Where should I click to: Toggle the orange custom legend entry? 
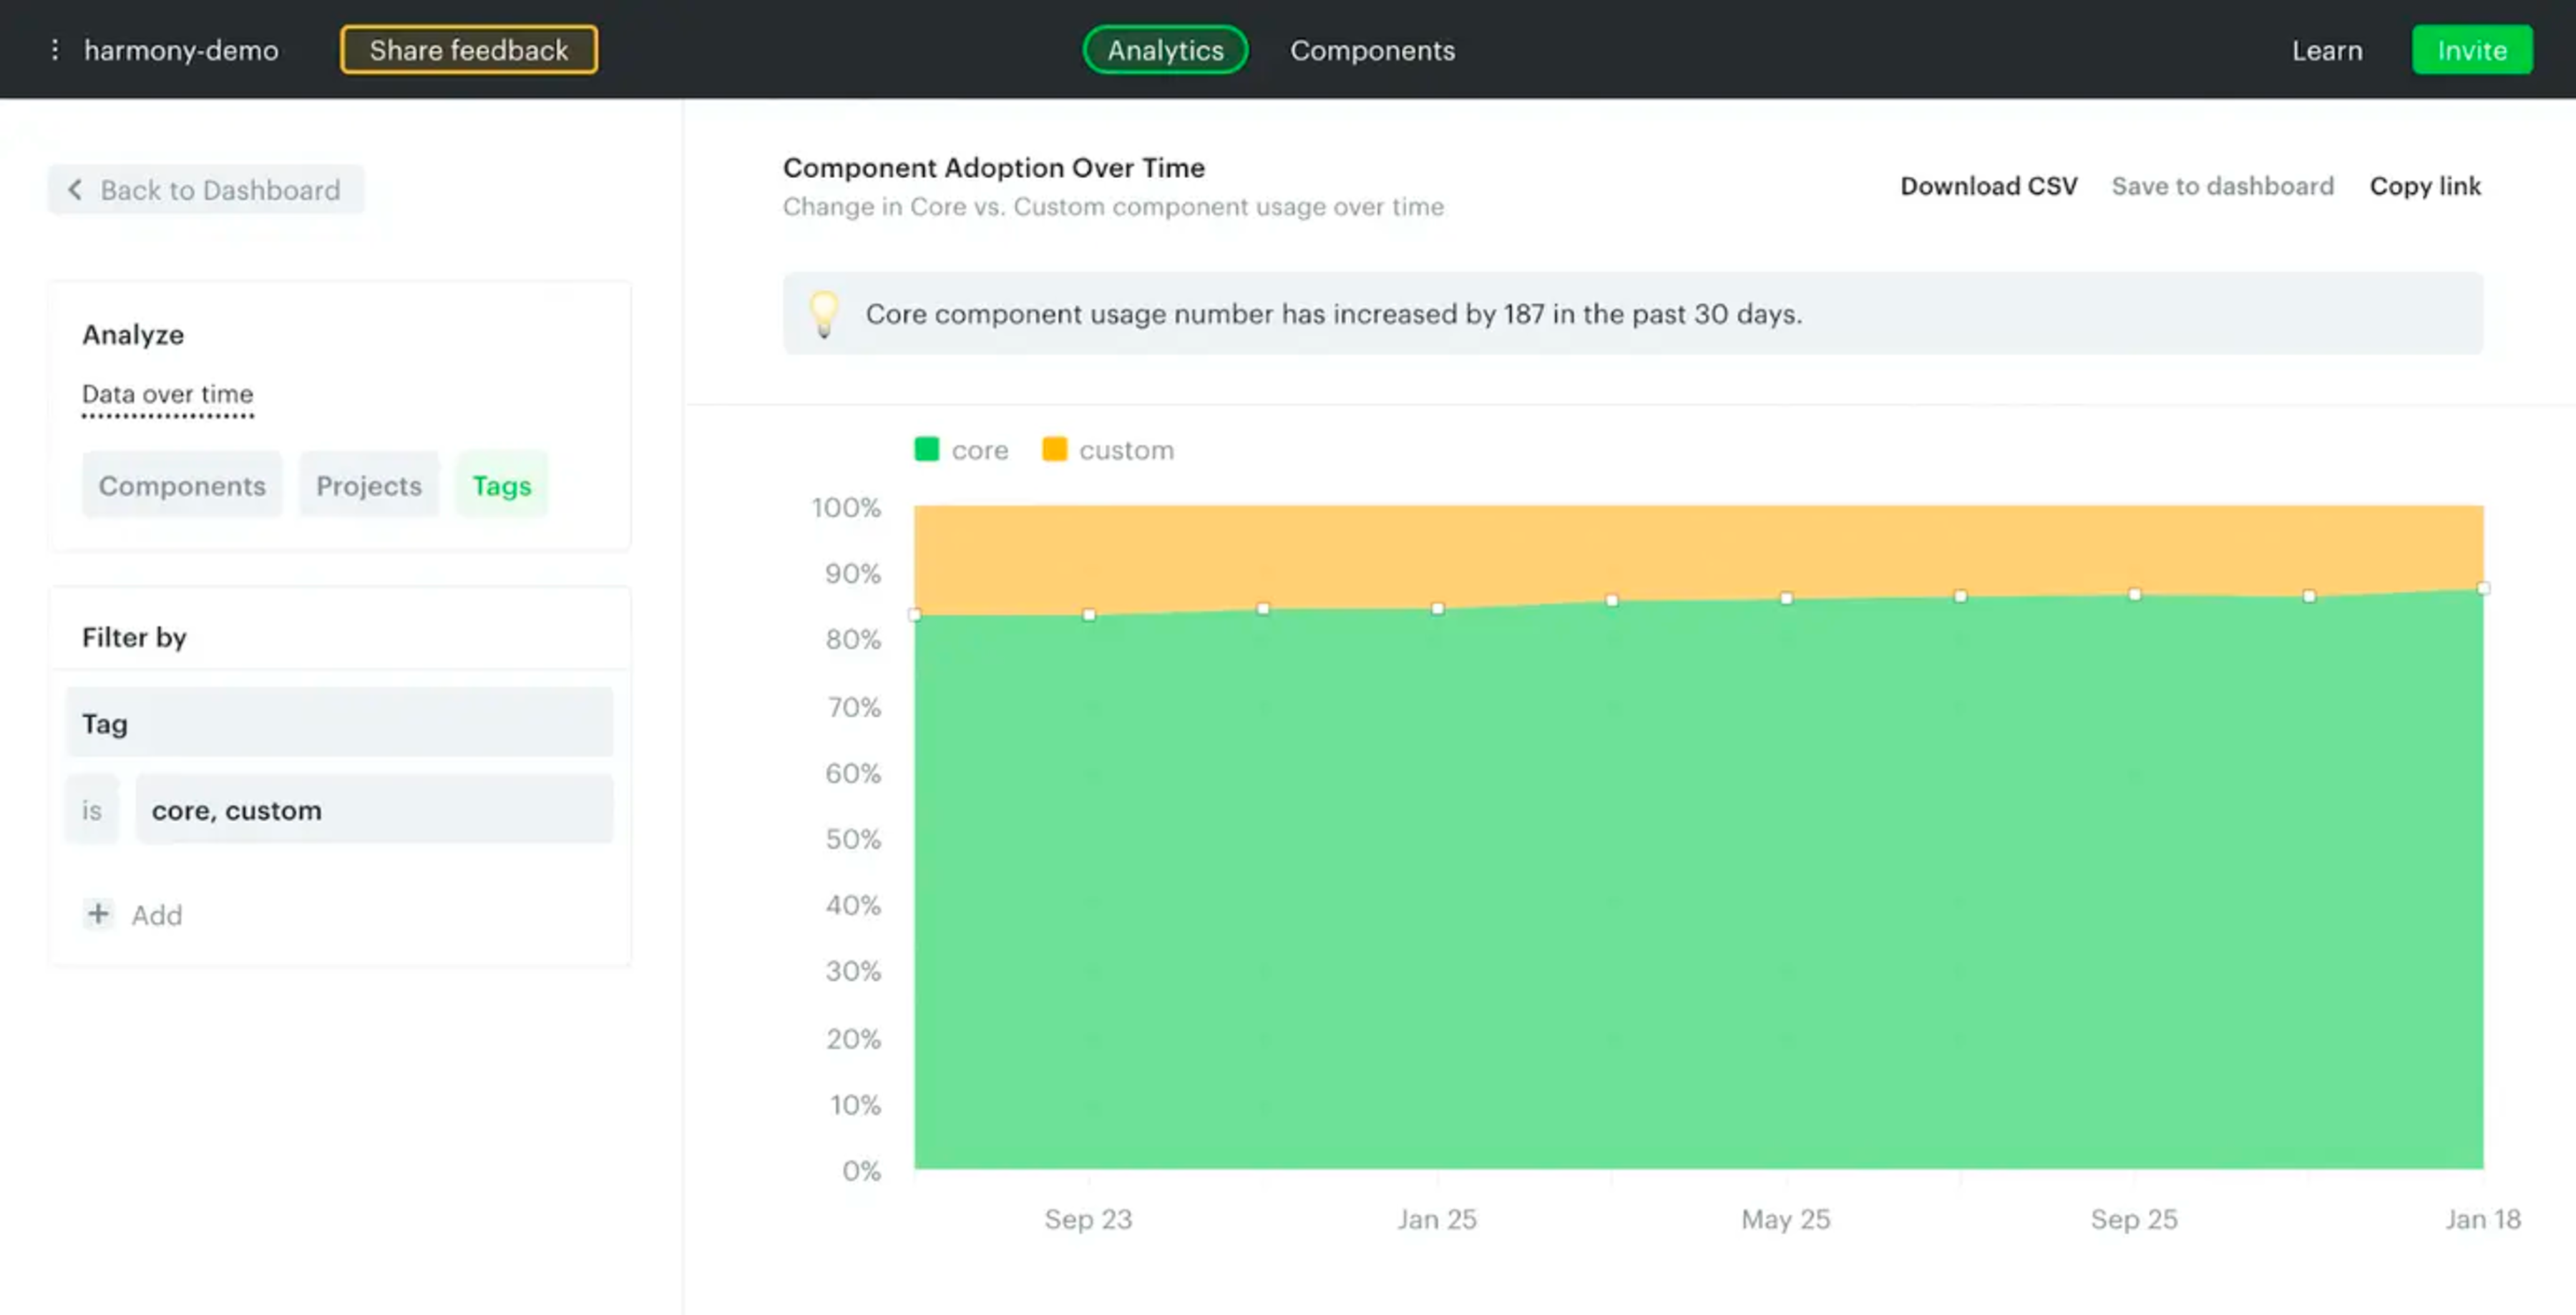[1108, 450]
